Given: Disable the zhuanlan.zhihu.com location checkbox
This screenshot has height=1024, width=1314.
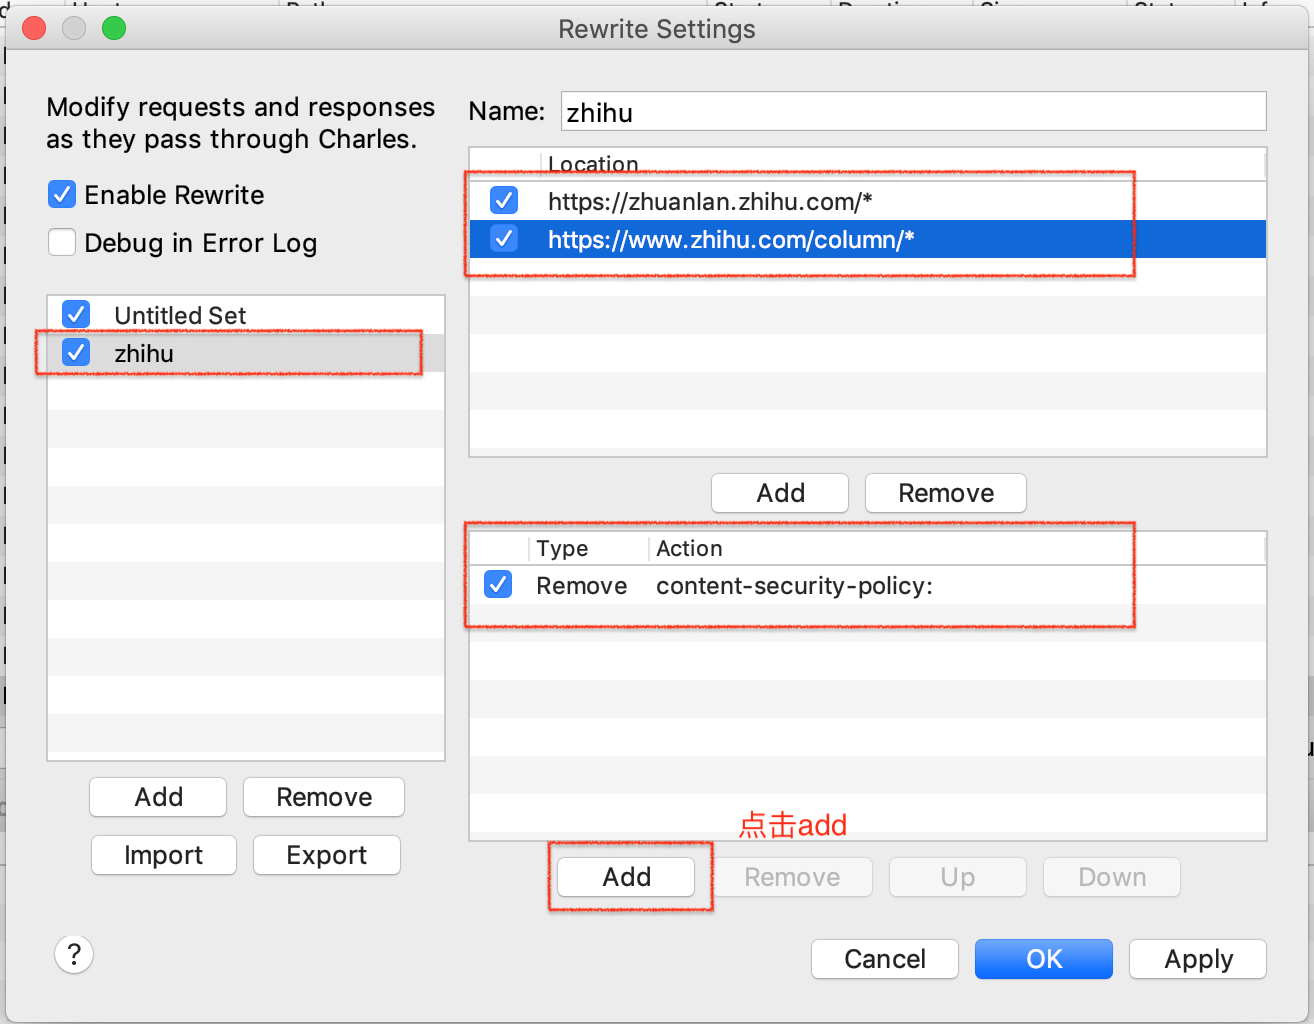Looking at the screenshot, I should pyautogui.click(x=504, y=201).
